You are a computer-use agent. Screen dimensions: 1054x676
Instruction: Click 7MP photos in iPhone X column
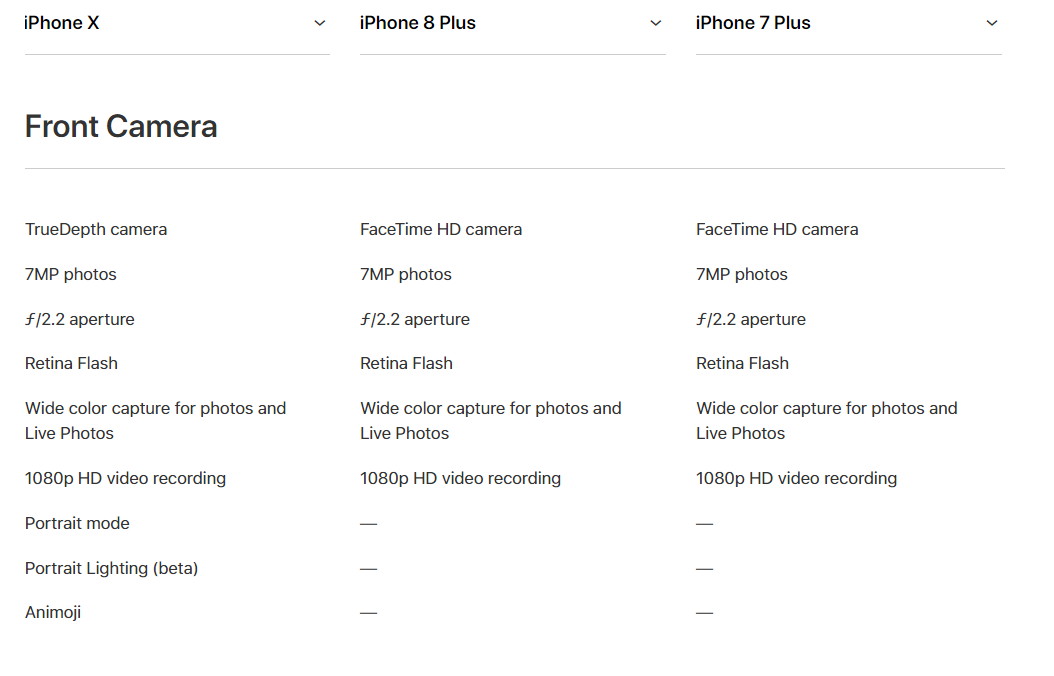point(70,274)
